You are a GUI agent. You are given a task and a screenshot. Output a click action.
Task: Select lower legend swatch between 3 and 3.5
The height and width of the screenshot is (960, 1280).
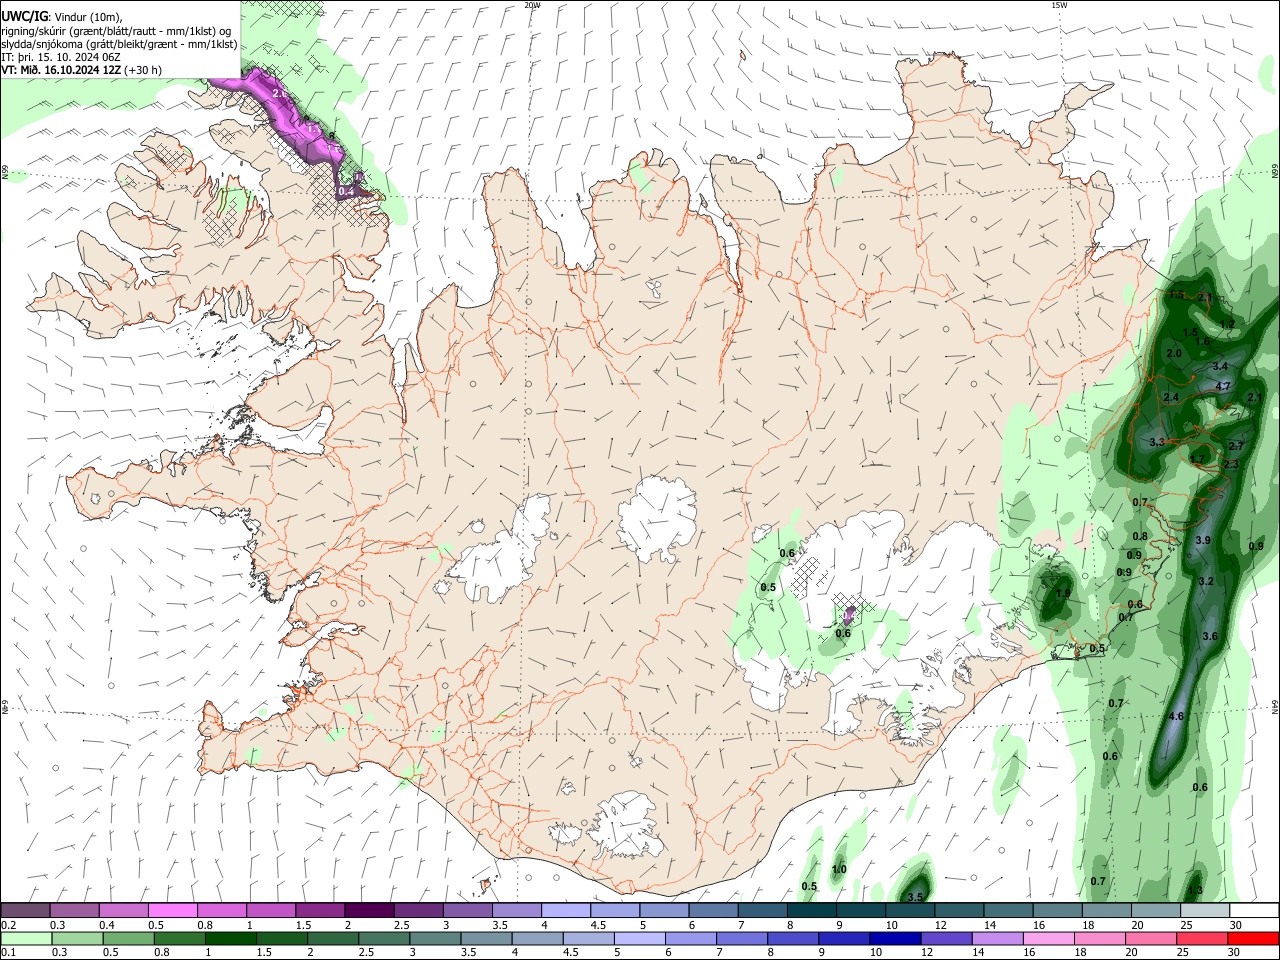coord(437,938)
